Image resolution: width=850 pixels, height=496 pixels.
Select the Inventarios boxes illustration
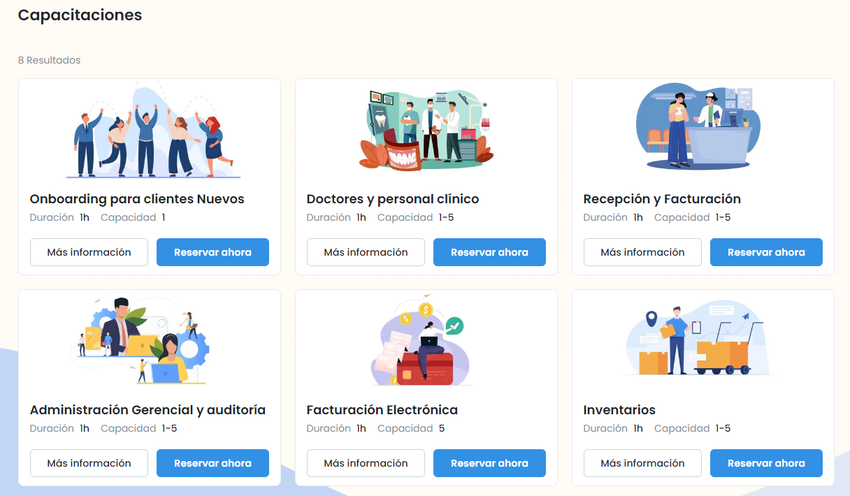point(698,338)
